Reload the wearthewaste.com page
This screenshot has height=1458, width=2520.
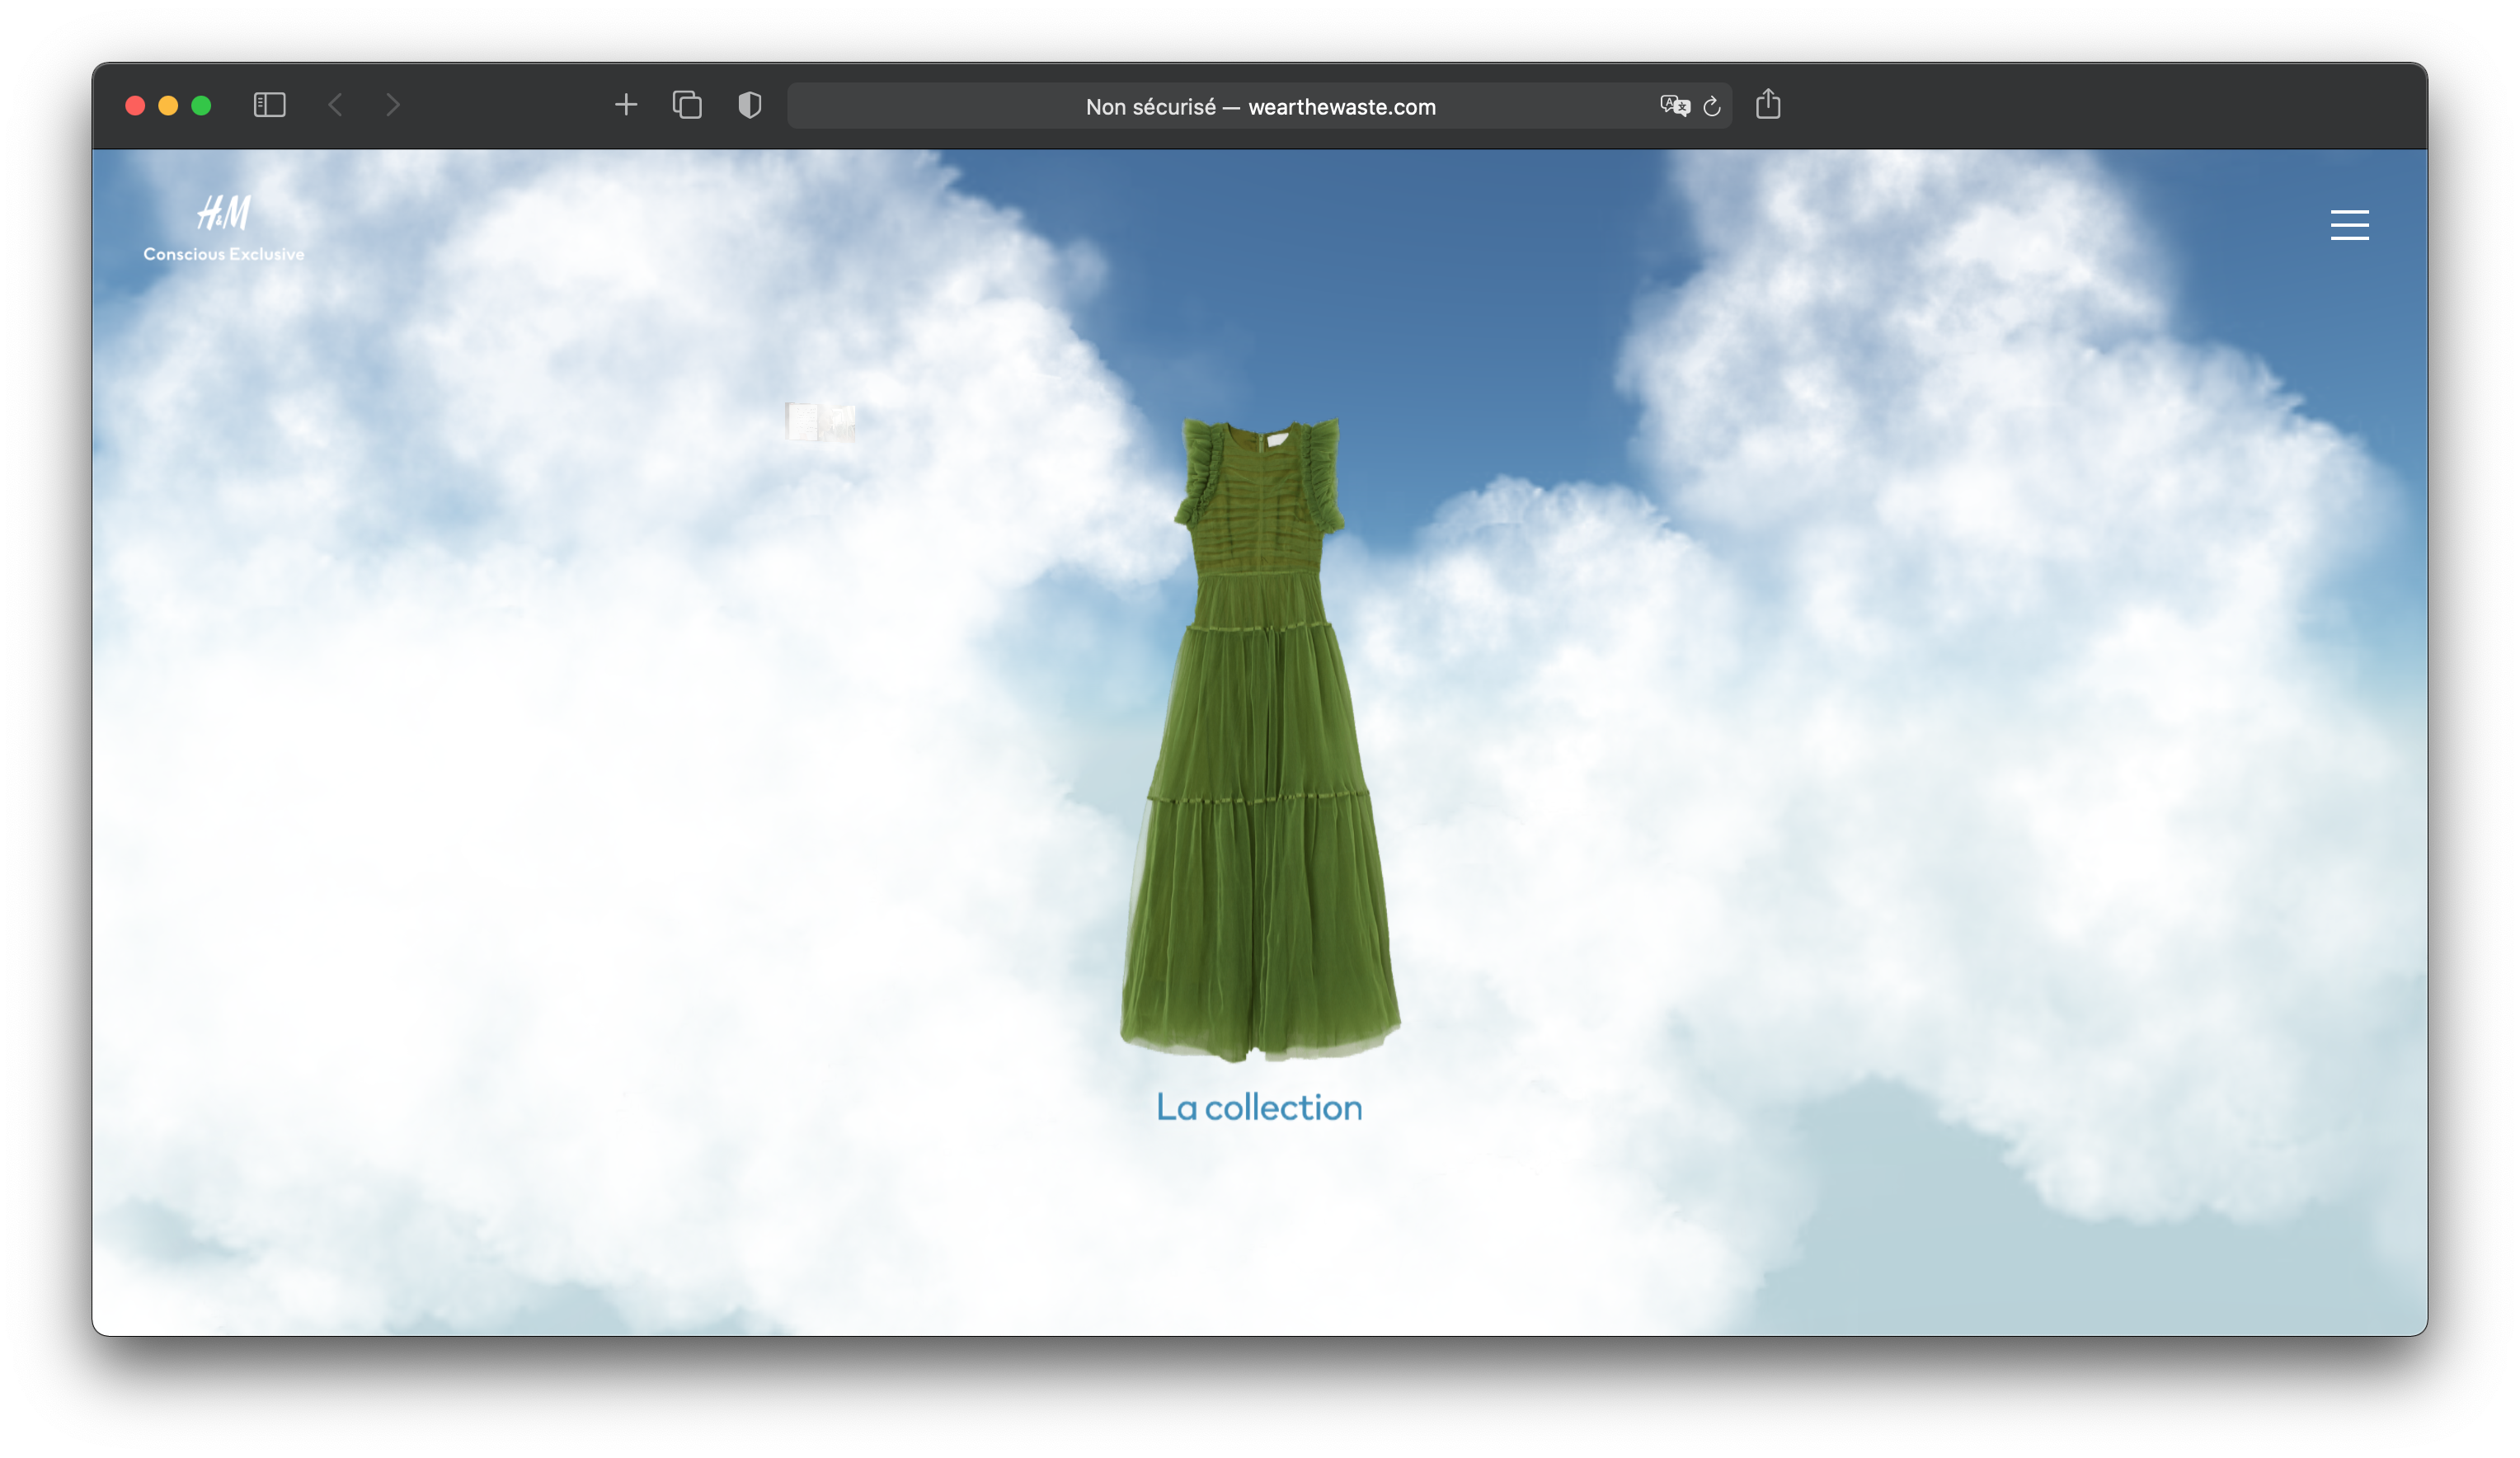(x=1712, y=106)
